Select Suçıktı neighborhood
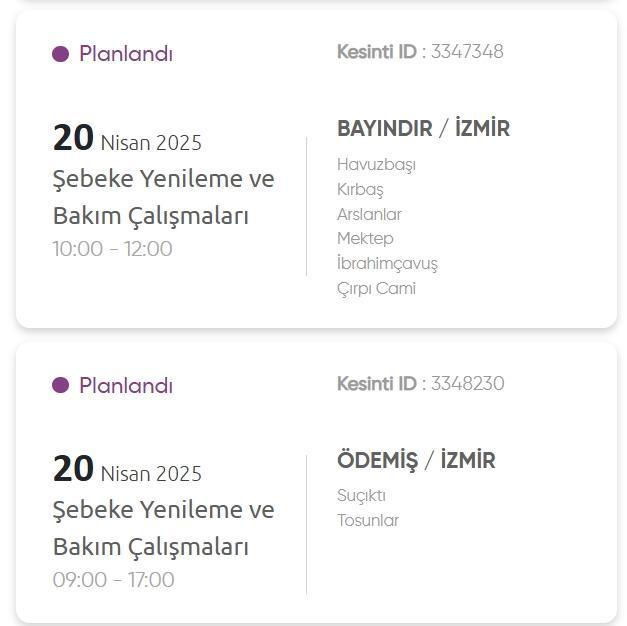This screenshot has width=627, height=626. (361, 496)
